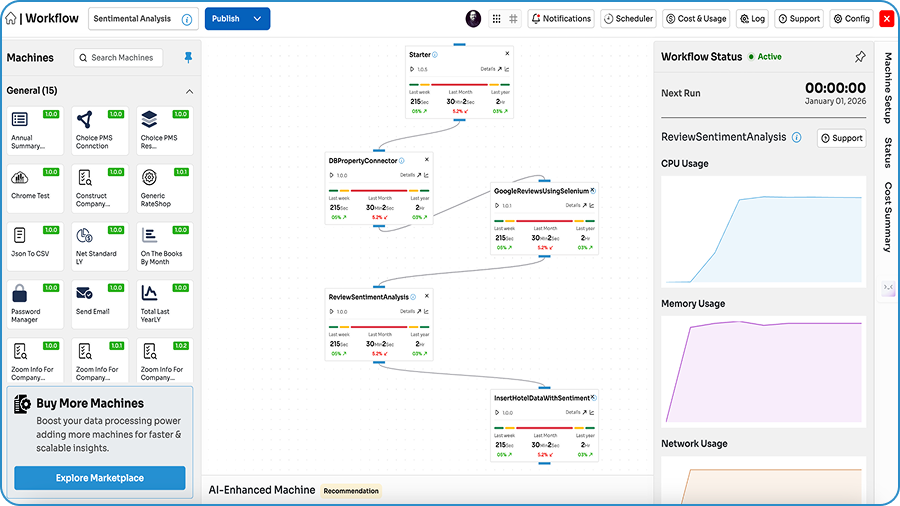
Task: Click the home icon beside Workflow
Action: [x=11, y=18]
